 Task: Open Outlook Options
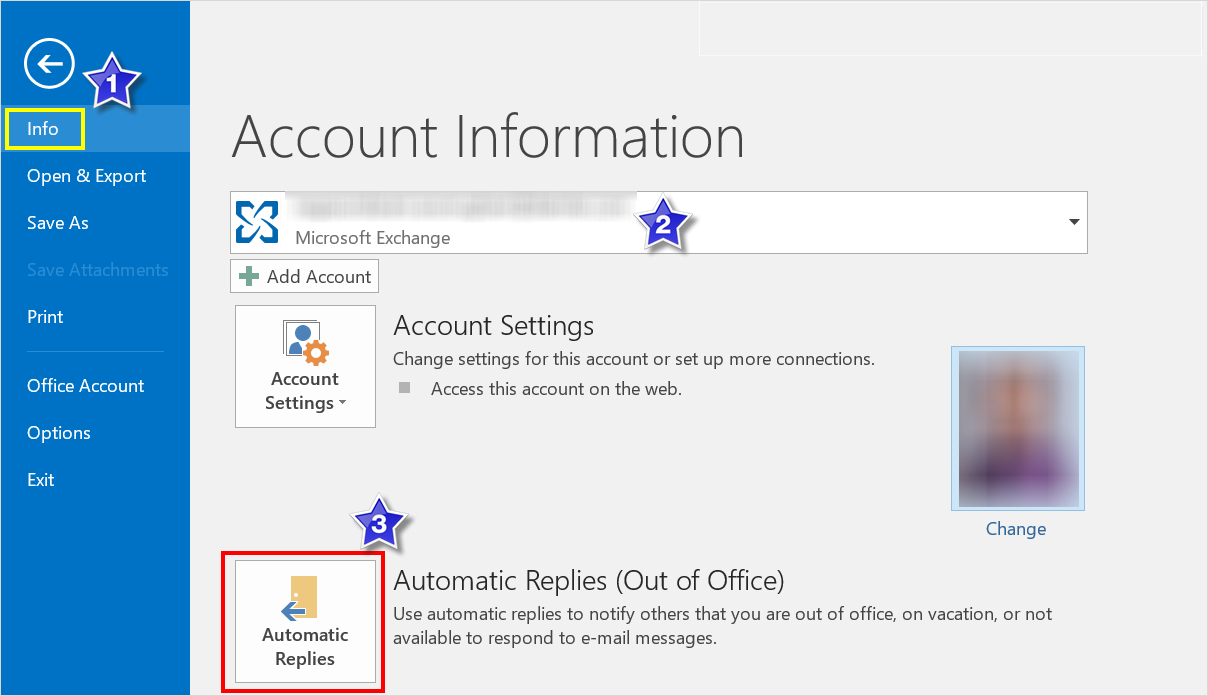tap(58, 432)
